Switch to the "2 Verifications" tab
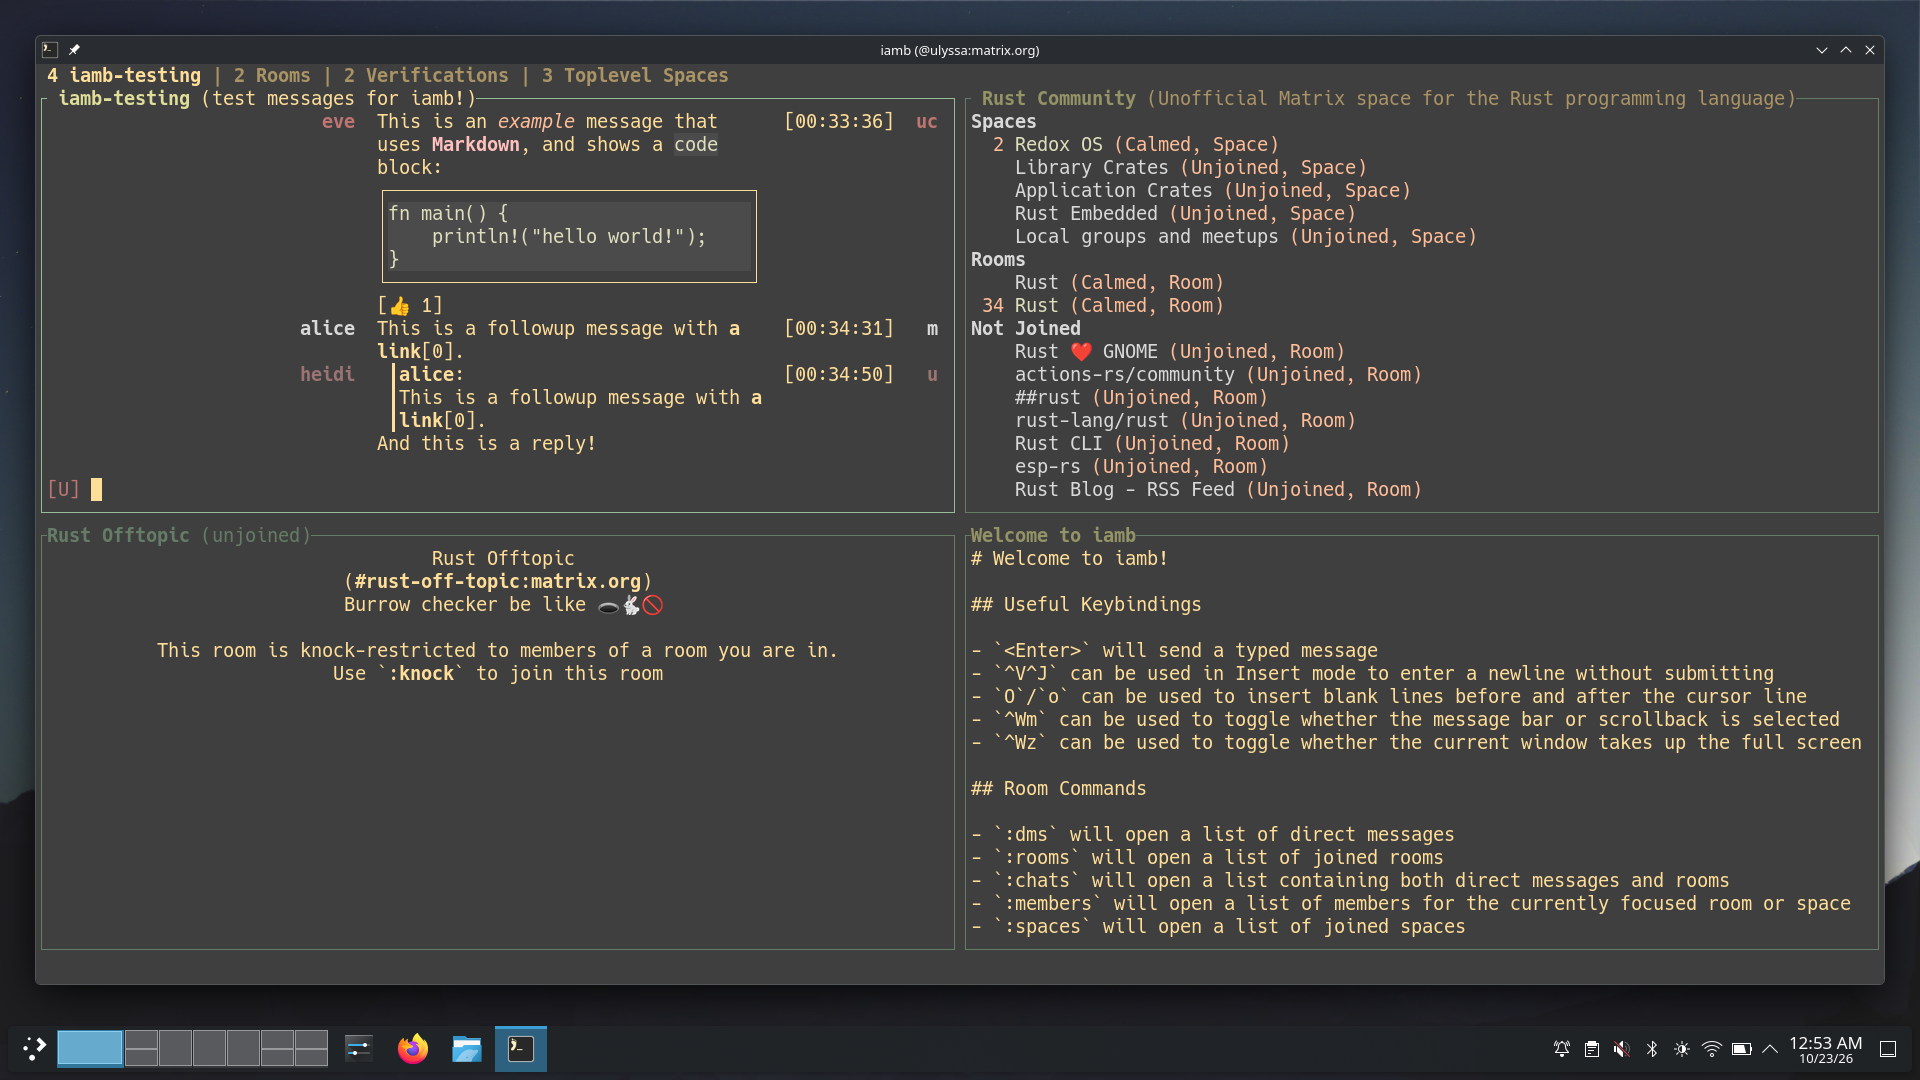The height and width of the screenshot is (1080, 1920). click(x=426, y=76)
